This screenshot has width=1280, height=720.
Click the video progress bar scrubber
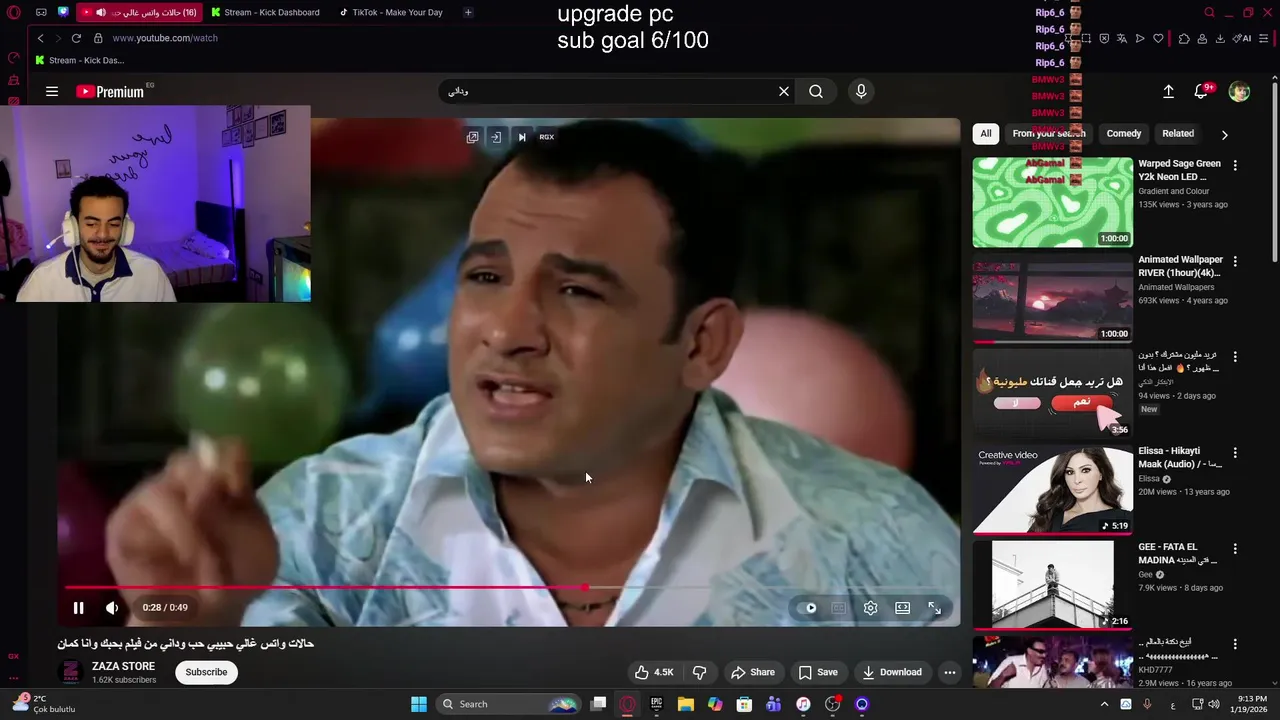(x=584, y=588)
